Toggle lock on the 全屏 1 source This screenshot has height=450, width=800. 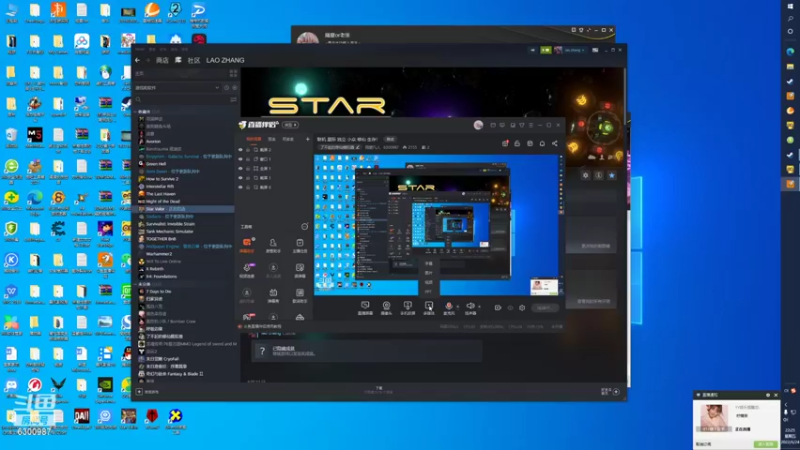coord(248,168)
